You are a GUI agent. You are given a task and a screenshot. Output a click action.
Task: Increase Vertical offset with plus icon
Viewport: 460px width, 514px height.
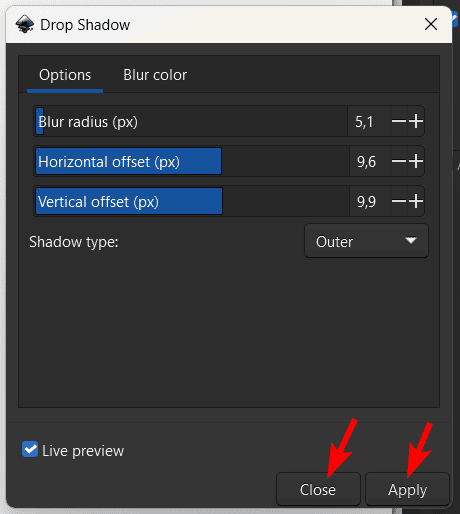pyautogui.click(x=416, y=201)
